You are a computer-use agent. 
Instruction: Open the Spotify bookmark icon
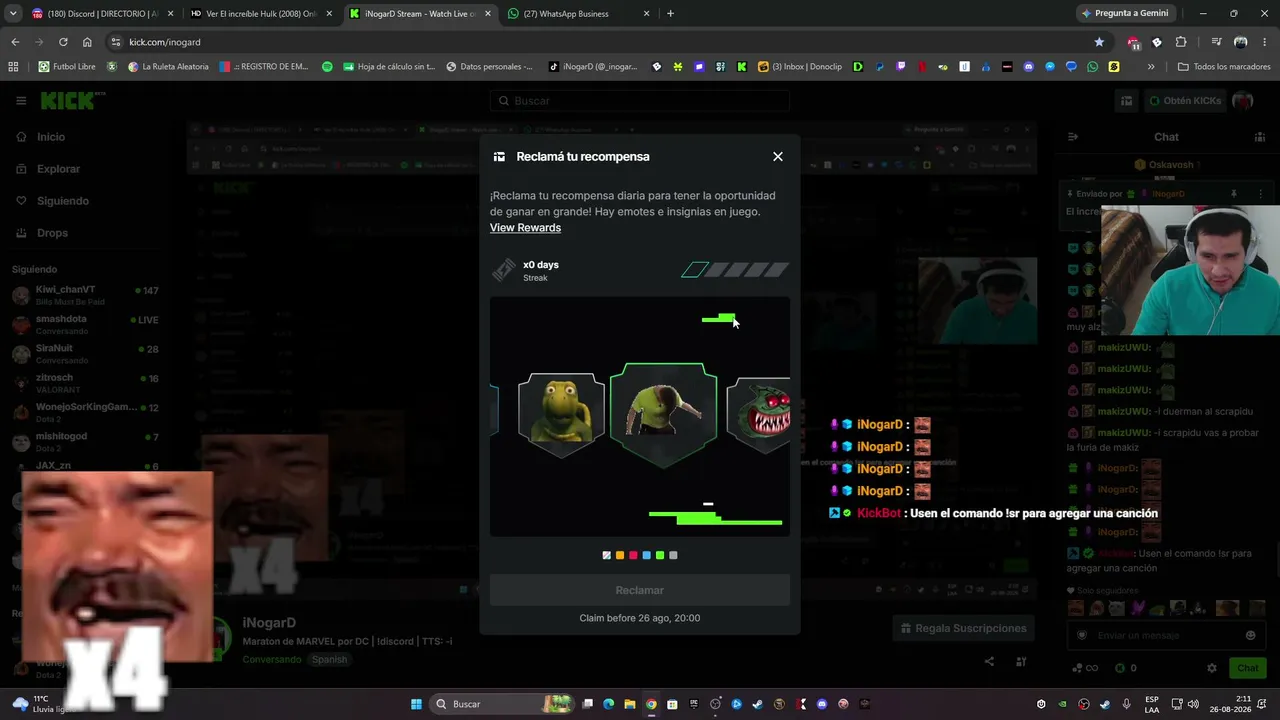327,67
